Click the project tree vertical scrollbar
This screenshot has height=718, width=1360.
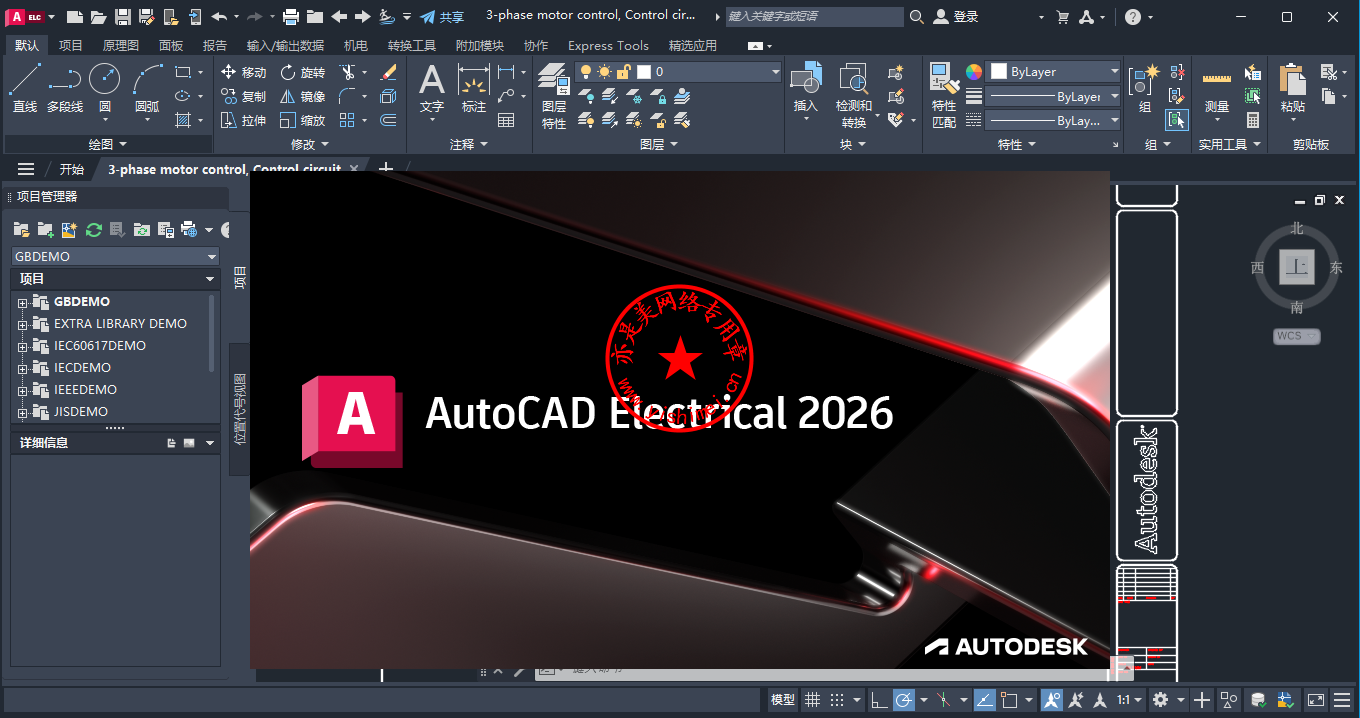click(x=211, y=335)
